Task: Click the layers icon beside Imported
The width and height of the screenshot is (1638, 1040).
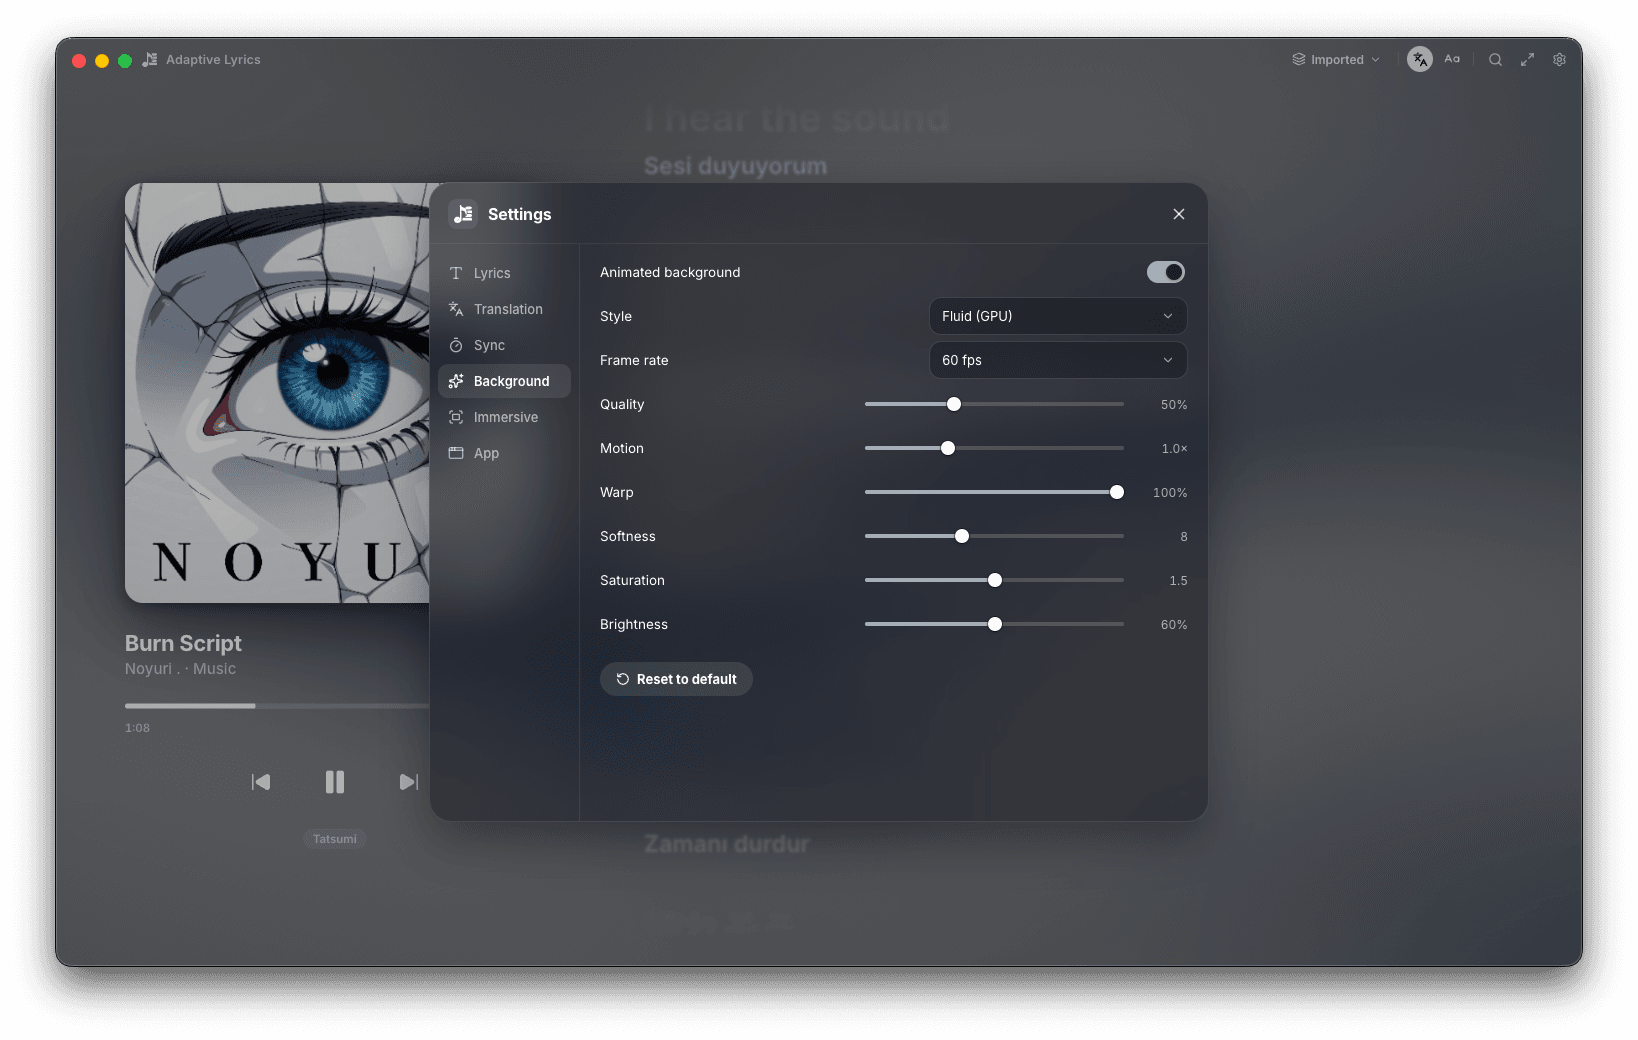Action: (1298, 60)
